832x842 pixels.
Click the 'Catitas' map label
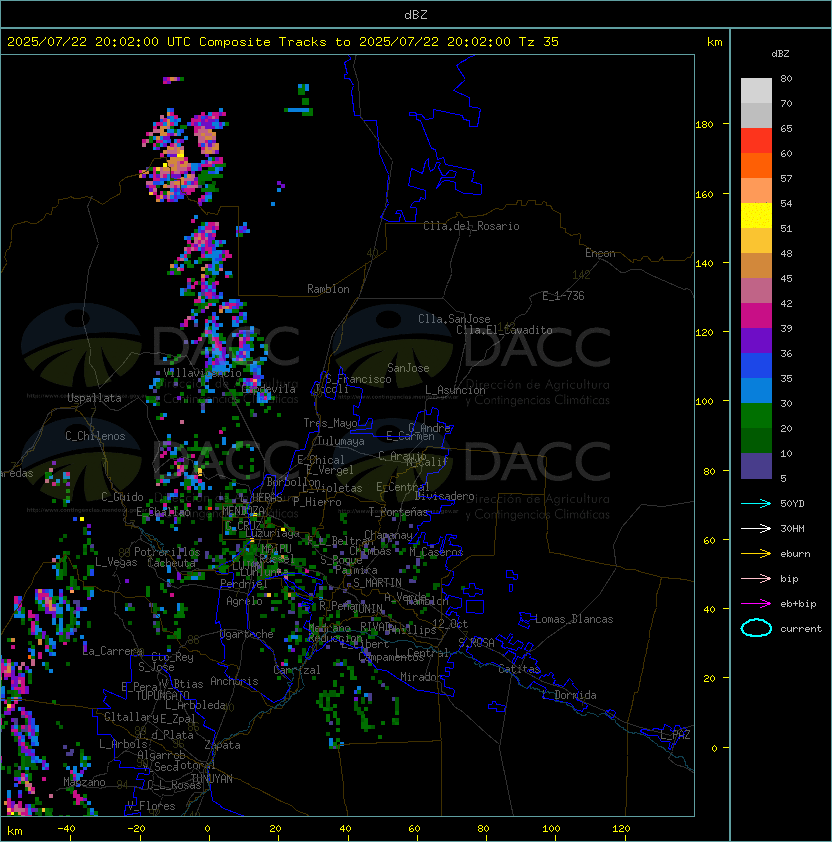point(519,669)
